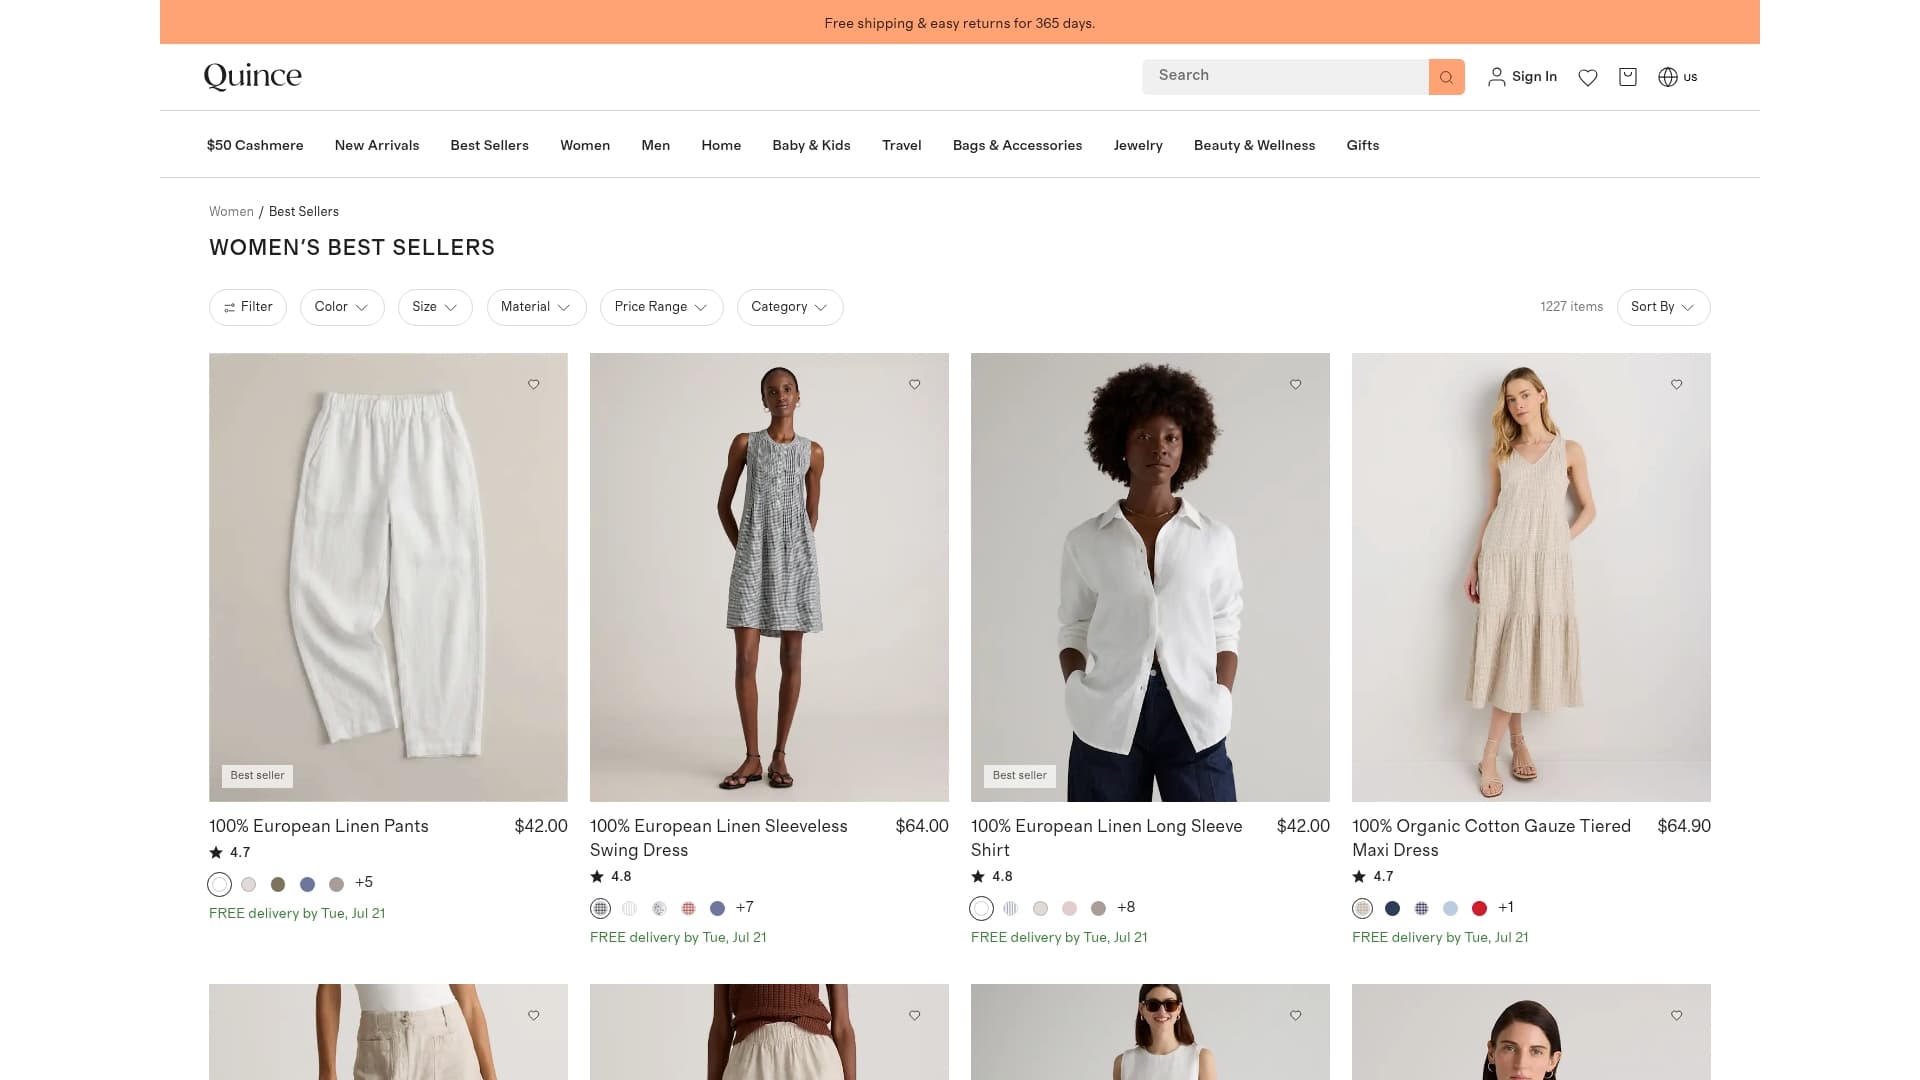Open the gingham swing dress product image

[769, 577]
